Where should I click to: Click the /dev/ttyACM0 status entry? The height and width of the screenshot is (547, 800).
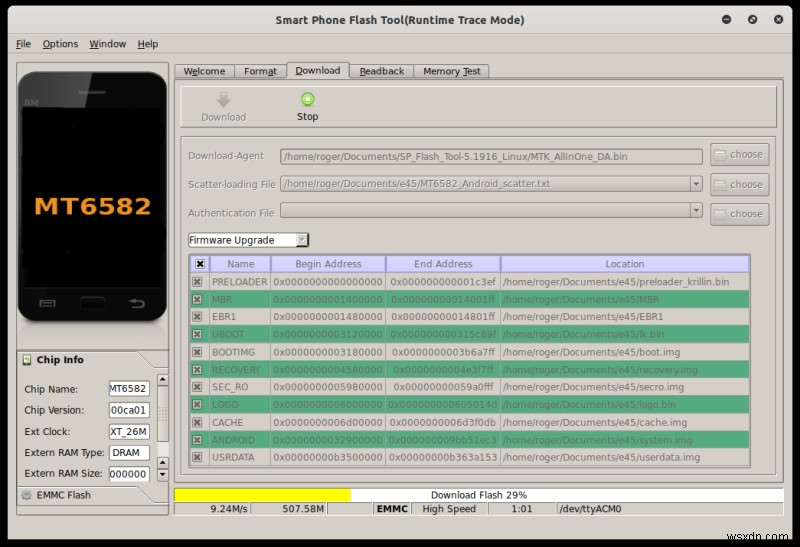pyautogui.click(x=669, y=509)
